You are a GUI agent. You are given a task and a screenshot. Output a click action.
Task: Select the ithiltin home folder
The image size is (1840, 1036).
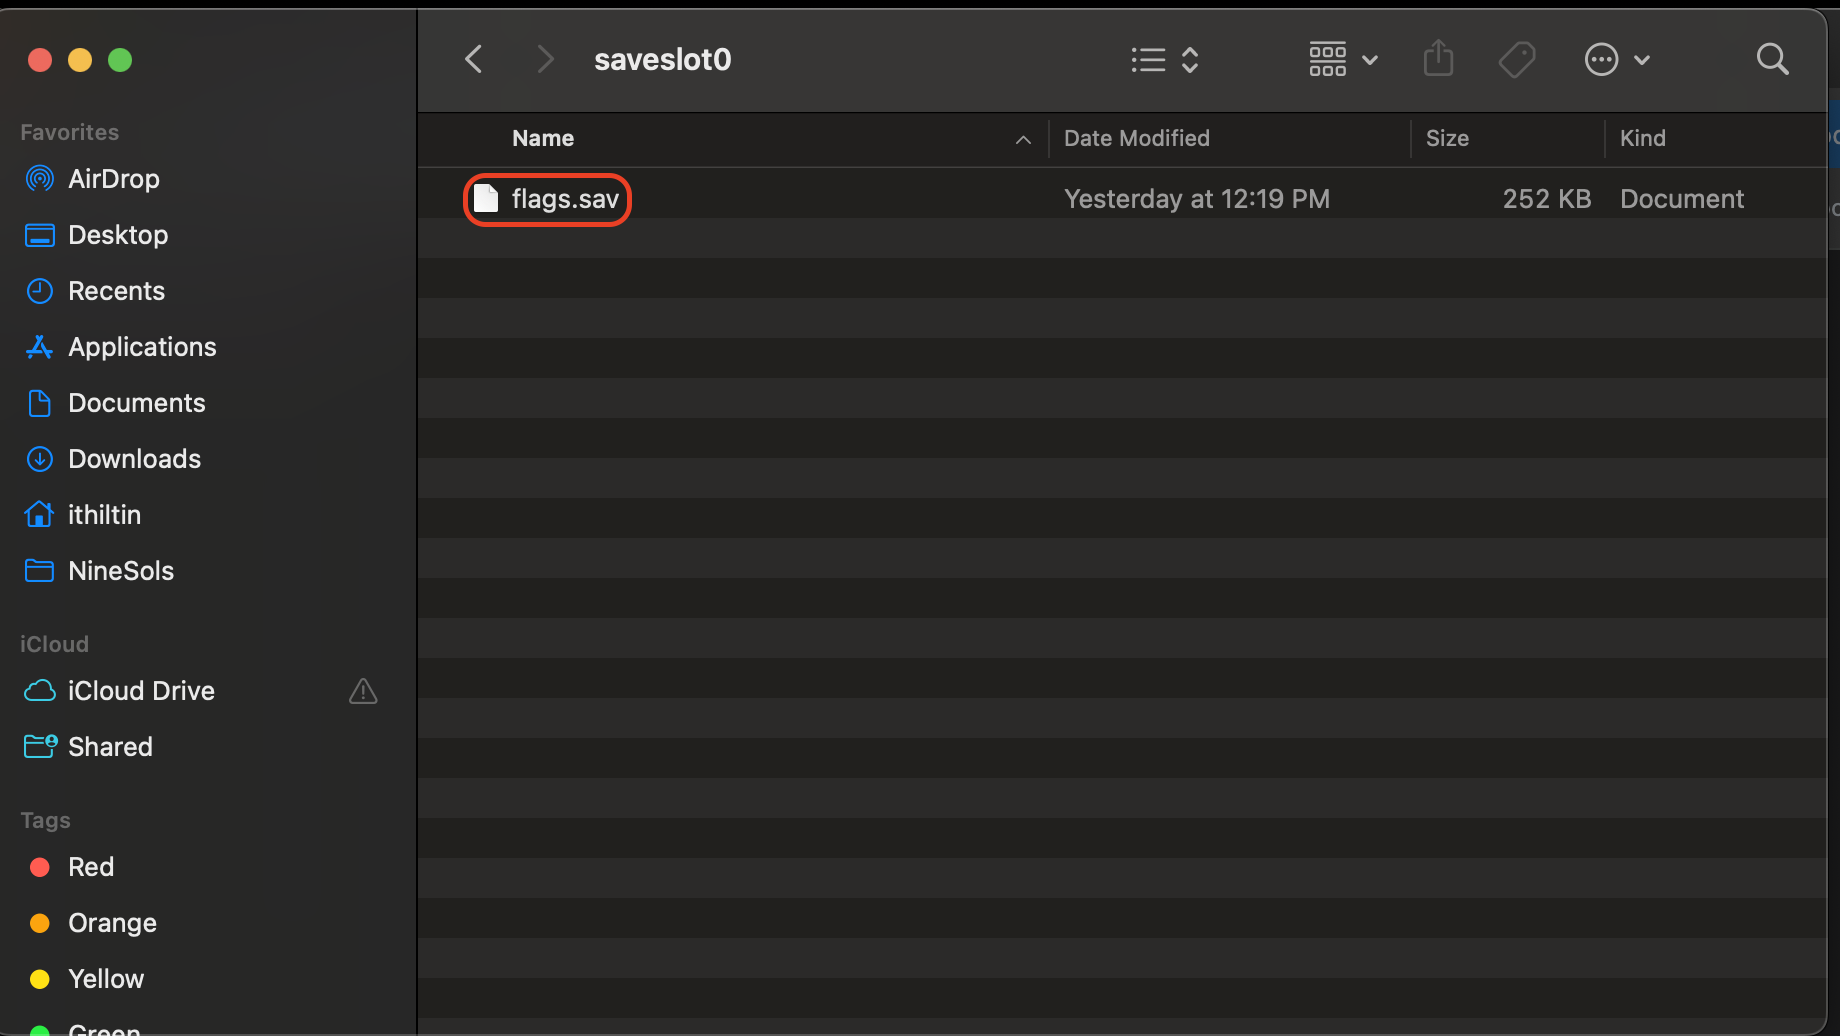point(104,515)
